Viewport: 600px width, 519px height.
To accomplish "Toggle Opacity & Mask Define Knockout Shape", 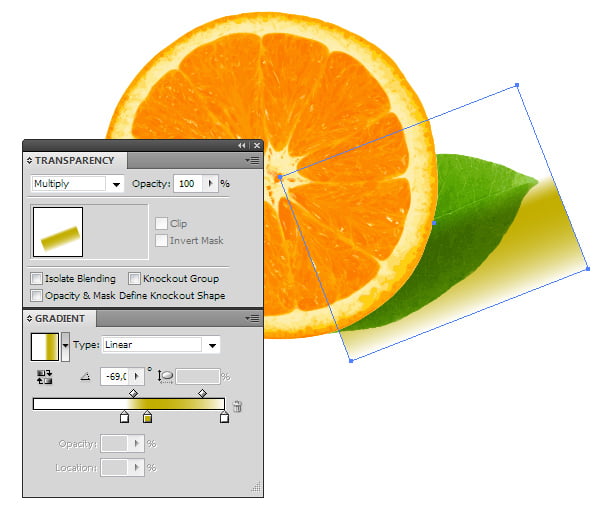I will tap(36, 295).
